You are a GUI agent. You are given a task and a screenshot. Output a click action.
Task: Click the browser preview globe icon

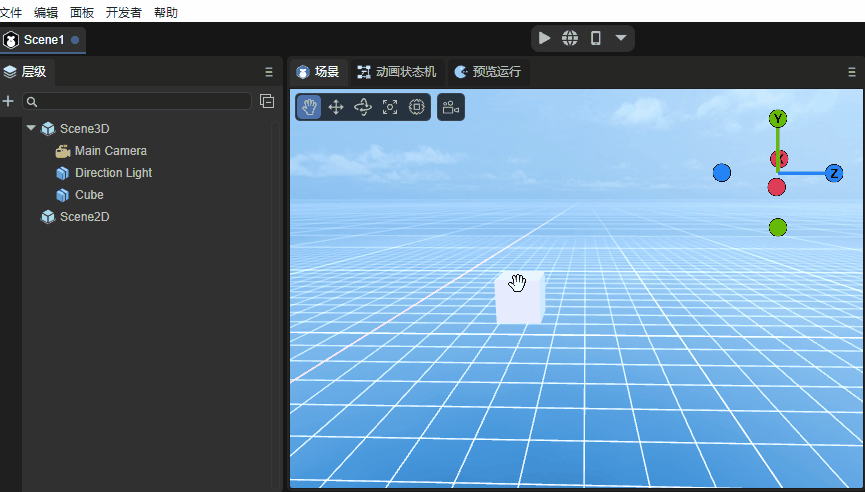(570, 38)
